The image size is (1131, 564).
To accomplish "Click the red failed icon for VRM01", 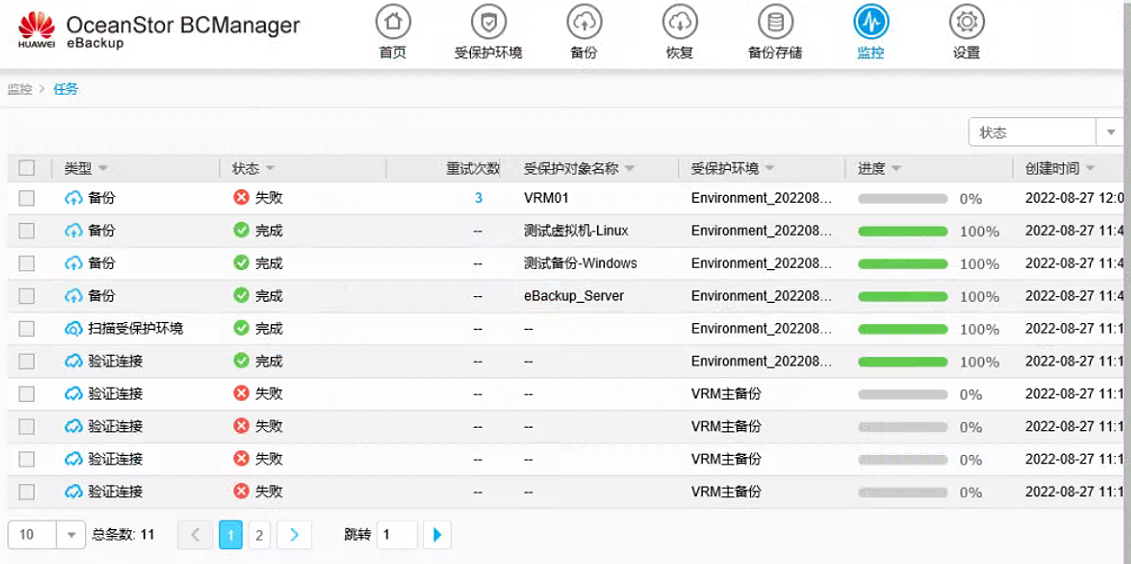I will (x=241, y=198).
